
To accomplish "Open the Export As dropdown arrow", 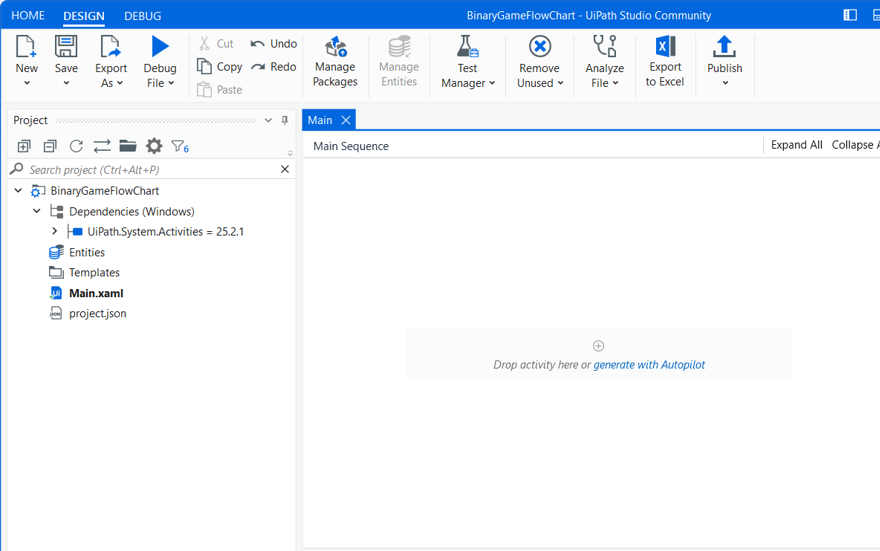I will pos(120,83).
